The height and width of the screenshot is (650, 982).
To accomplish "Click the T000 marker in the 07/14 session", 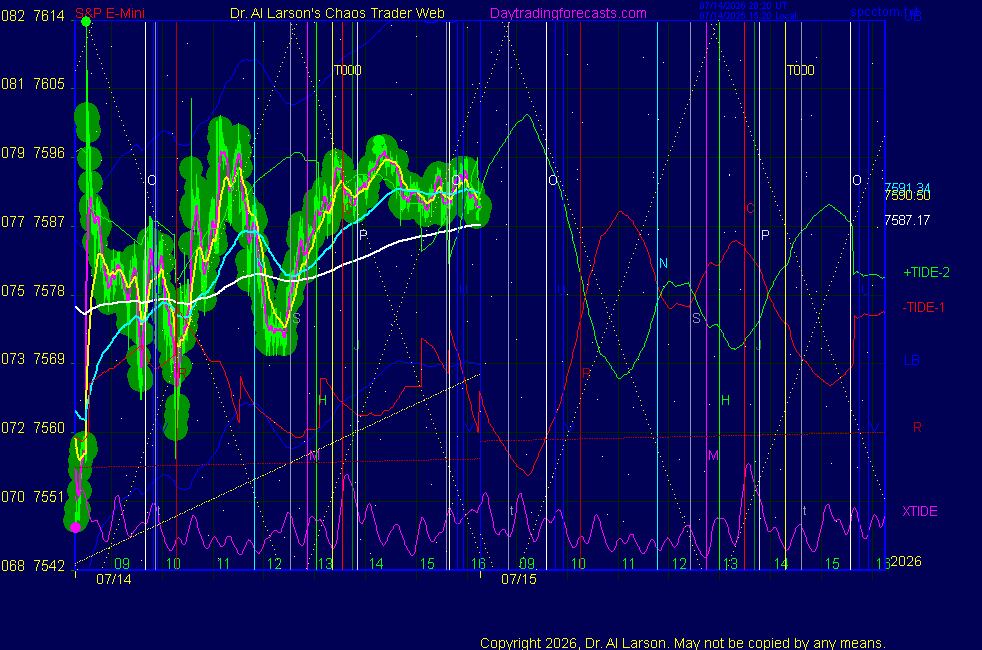I will [348, 70].
